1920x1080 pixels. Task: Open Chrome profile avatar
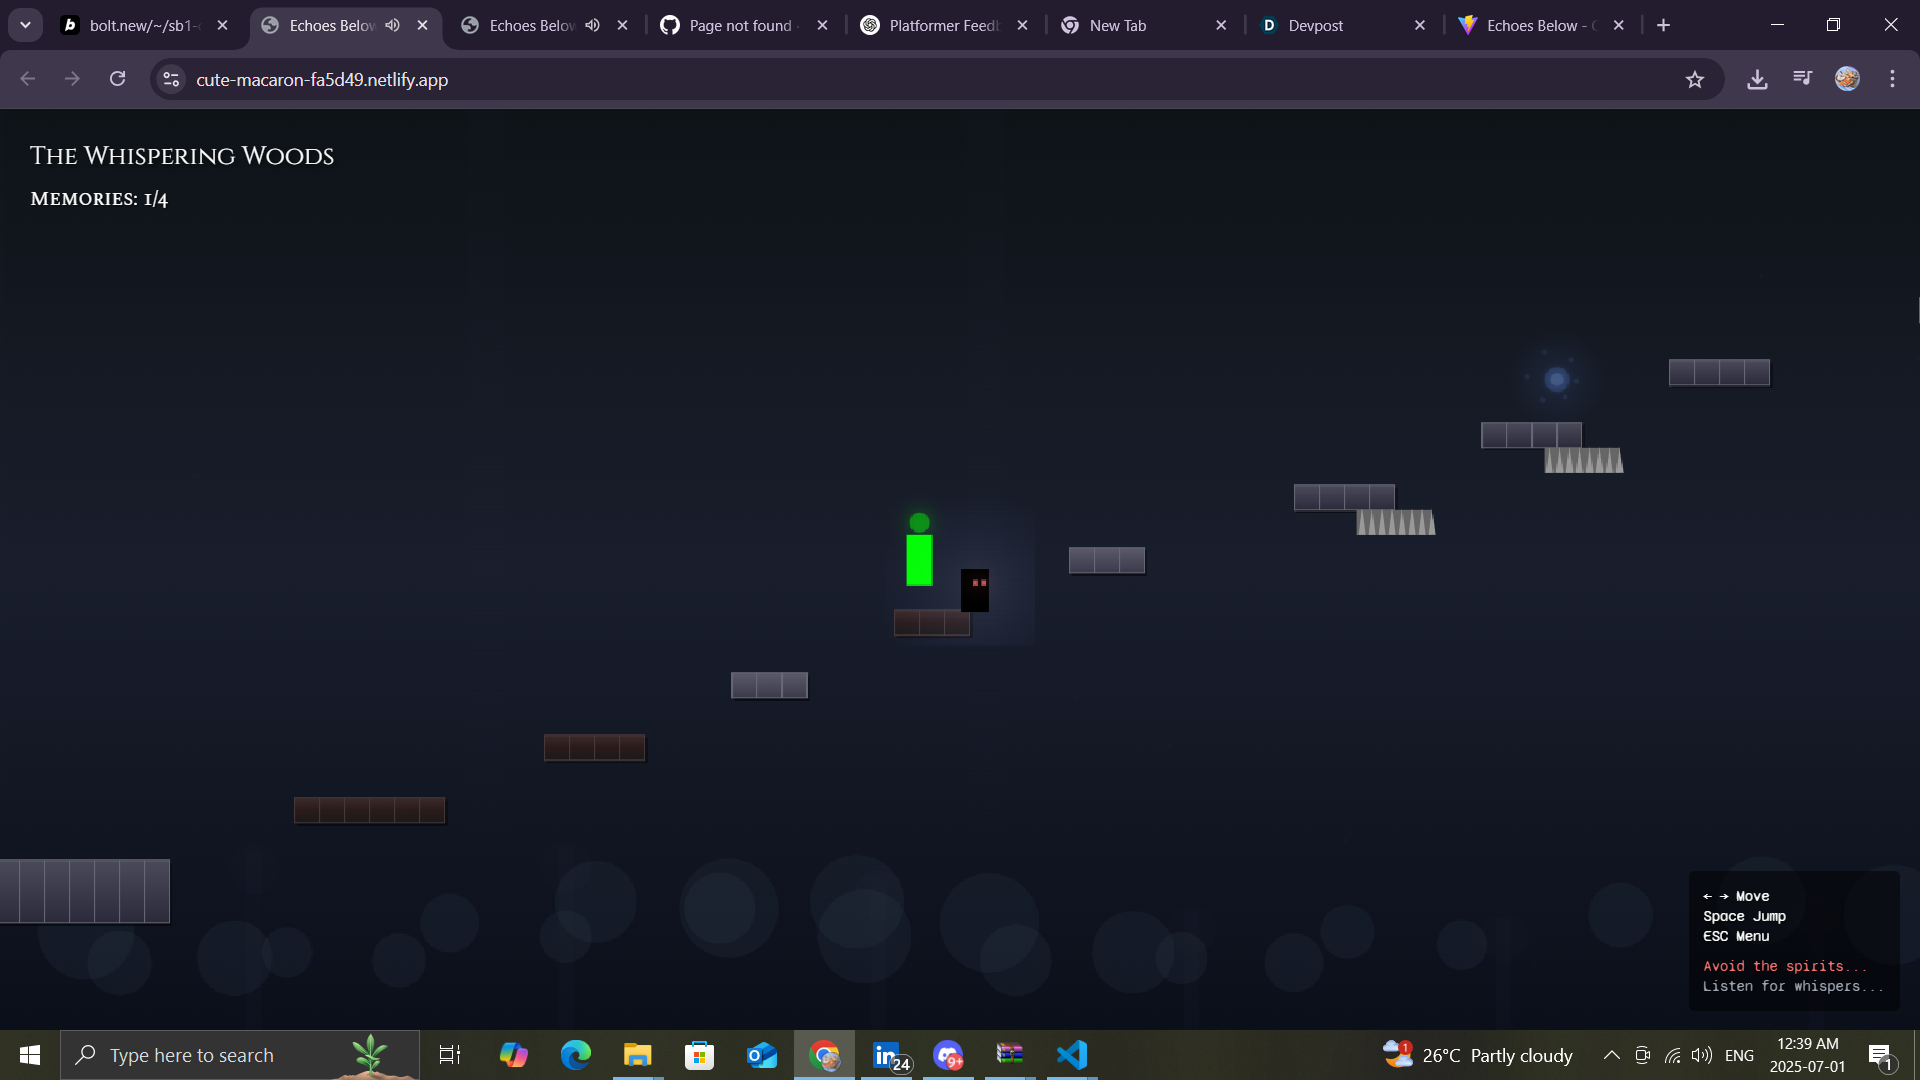coord(1847,79)
